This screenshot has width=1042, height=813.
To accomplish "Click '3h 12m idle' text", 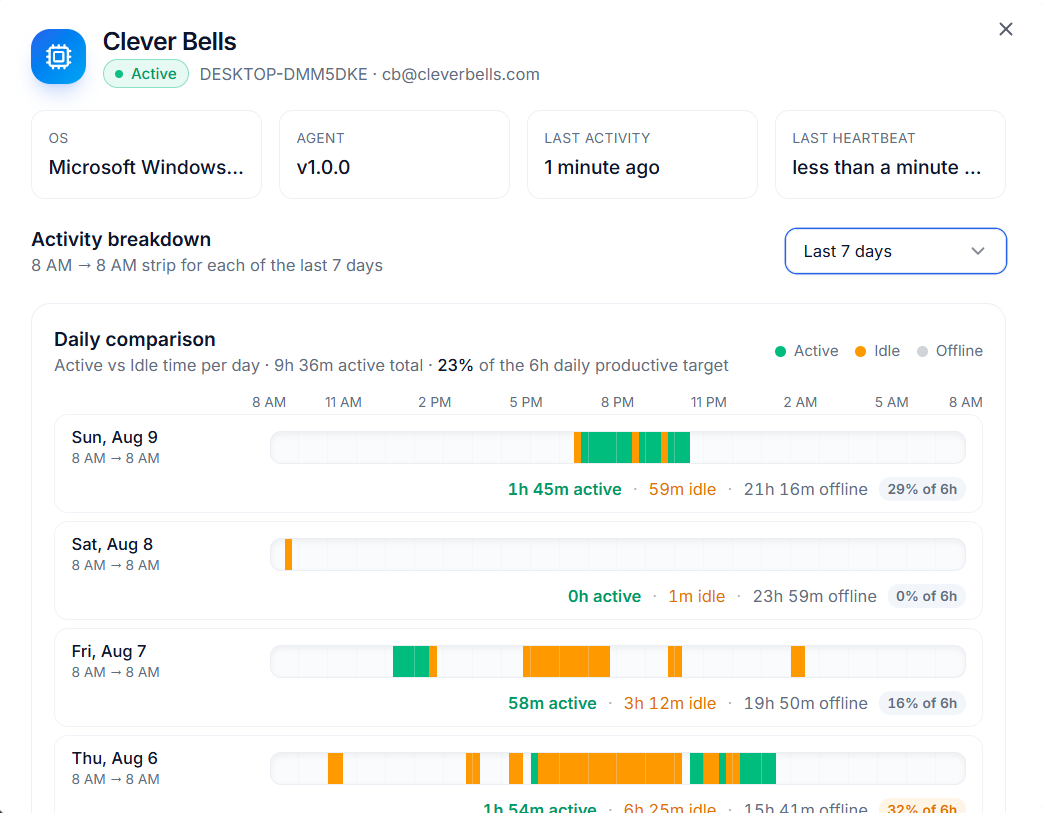I will pos(670,703).
